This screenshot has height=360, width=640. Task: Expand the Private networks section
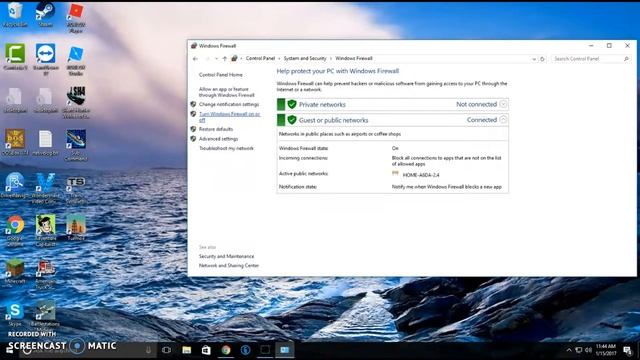pyautogui.click(x=503, y=104)
